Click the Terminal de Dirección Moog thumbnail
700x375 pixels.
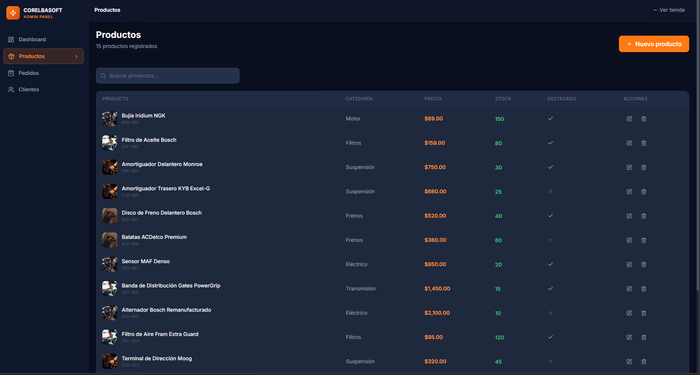coord(110,362)
